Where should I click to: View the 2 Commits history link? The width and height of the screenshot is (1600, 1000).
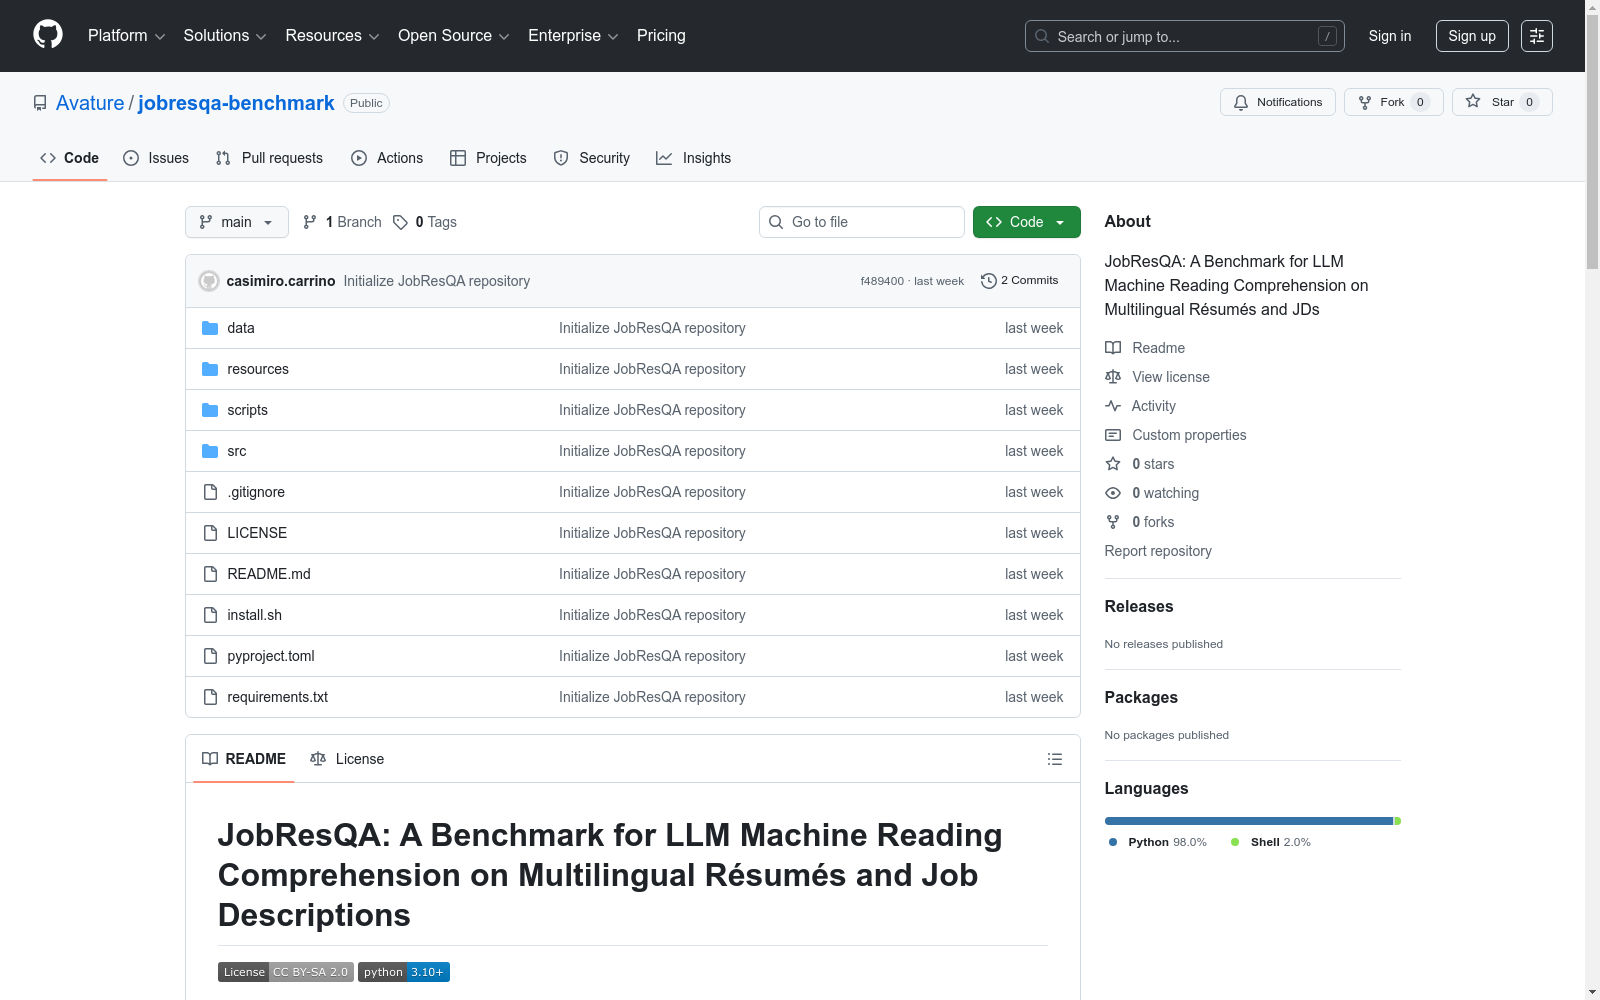[1019, 281]
